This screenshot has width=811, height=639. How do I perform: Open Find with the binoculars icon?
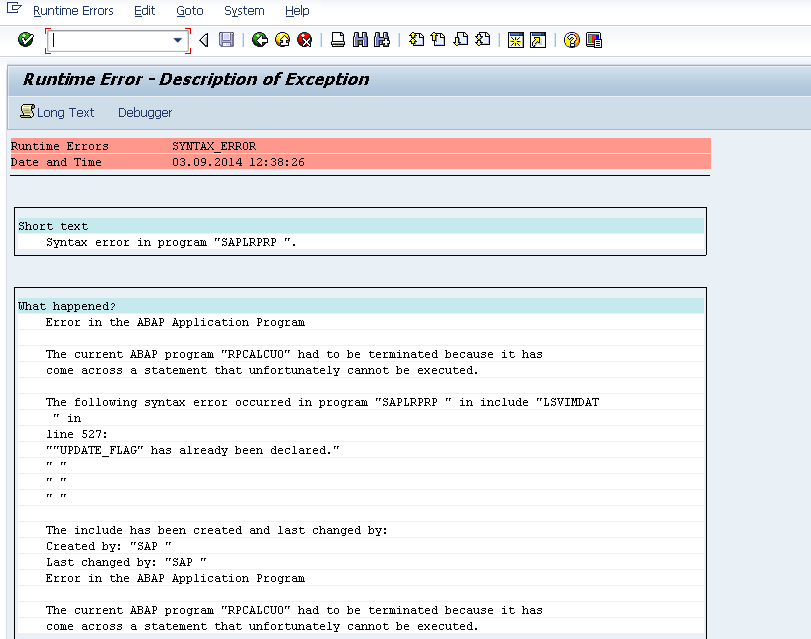pos(360,40)
